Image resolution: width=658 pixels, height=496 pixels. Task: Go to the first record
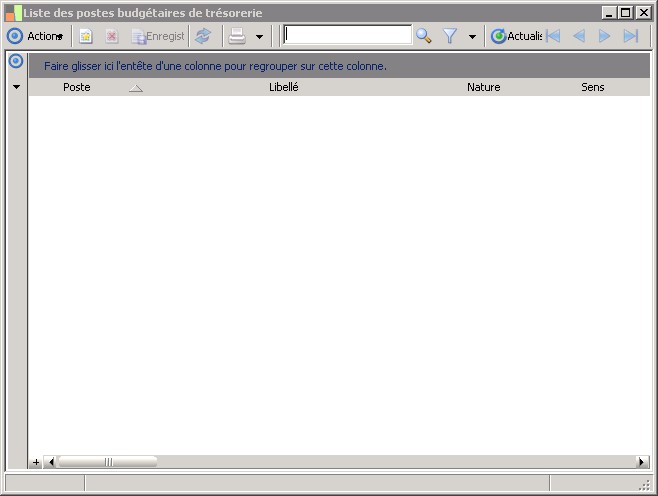coord(553,36)
